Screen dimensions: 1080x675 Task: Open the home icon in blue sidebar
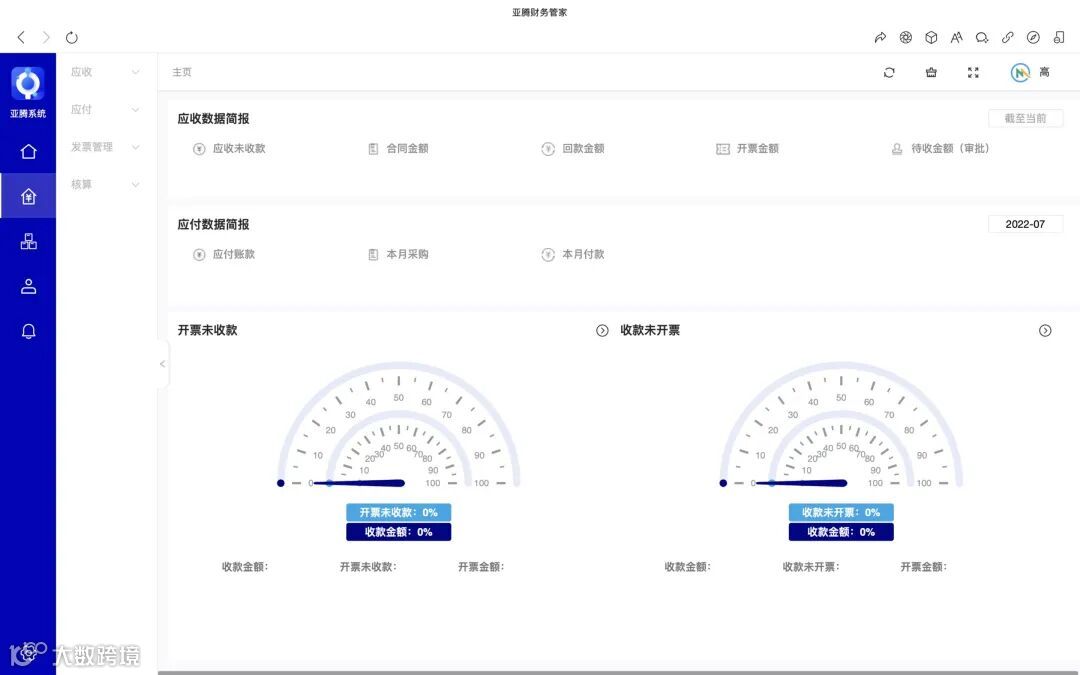tap(28, 152)
